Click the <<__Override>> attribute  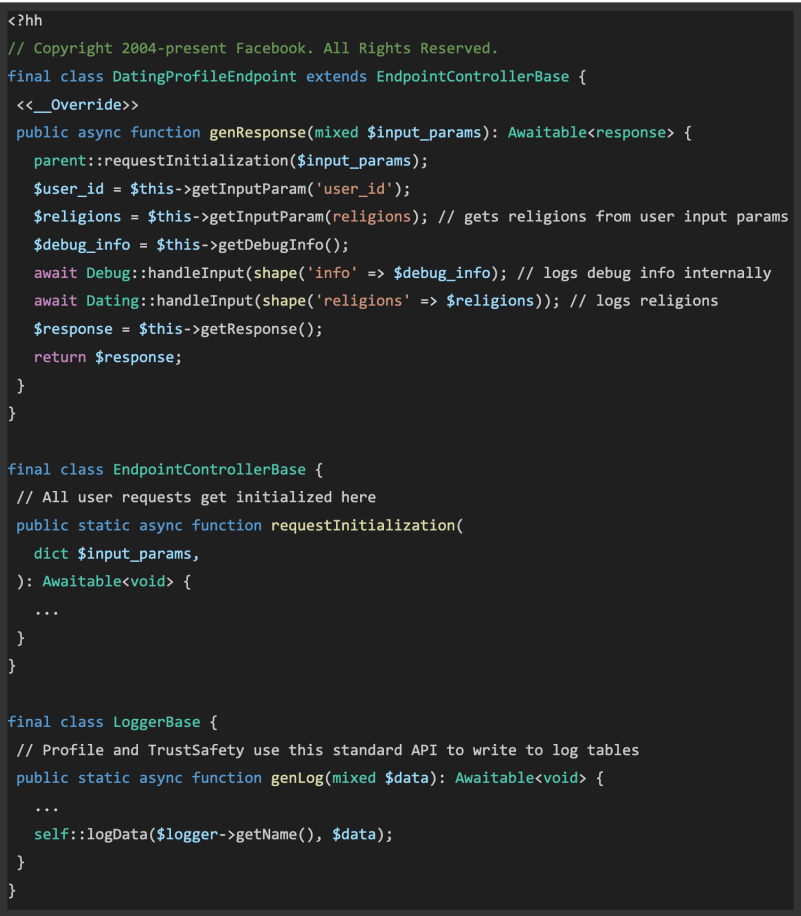77,104
